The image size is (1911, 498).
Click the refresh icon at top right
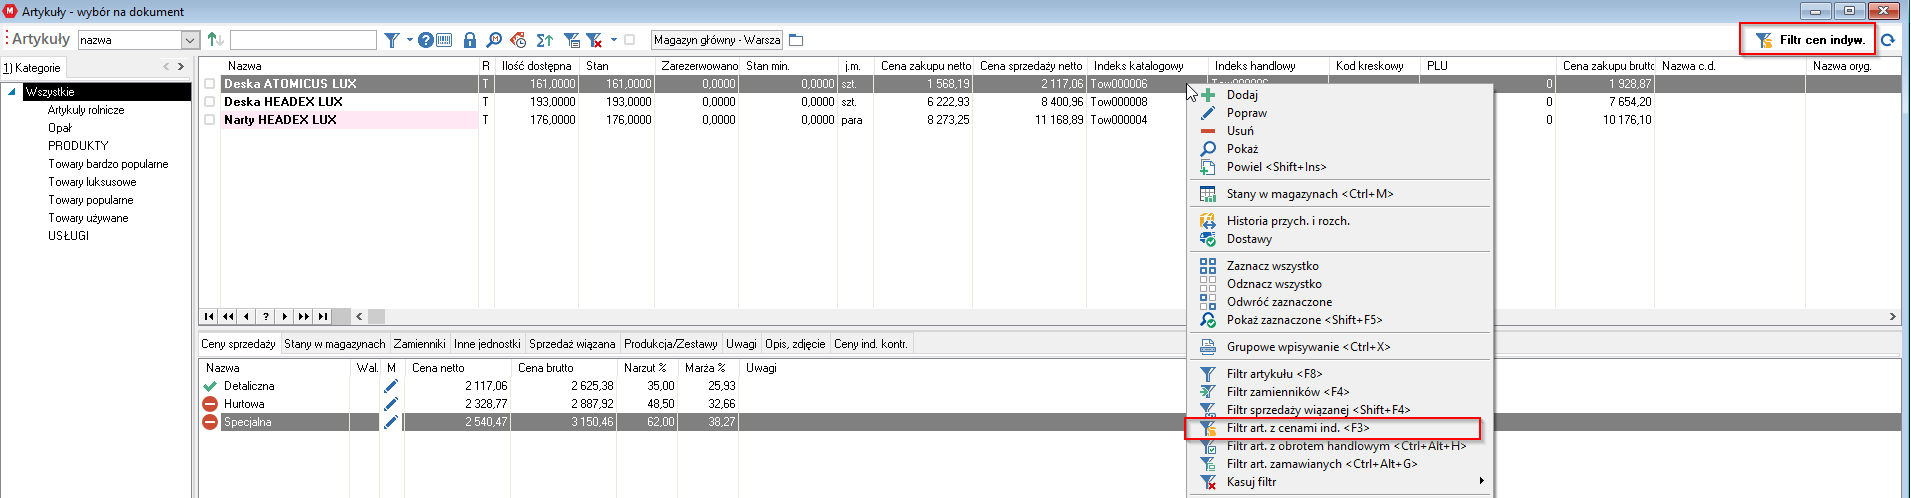click(1887, 40)
